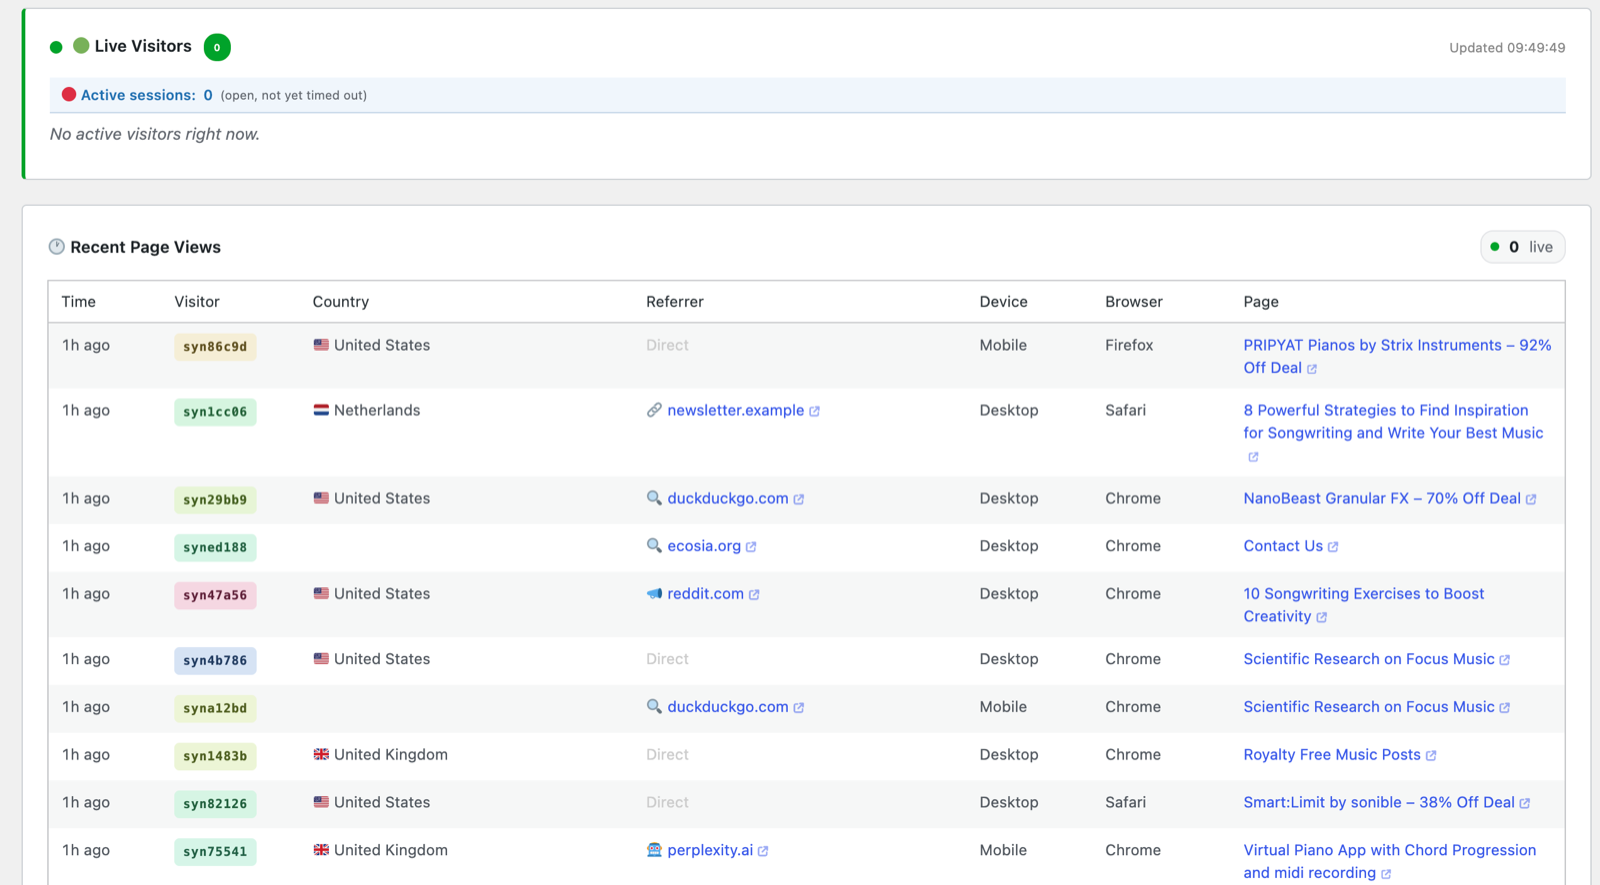Open duckduckgo.com referrer for visitor syn29bb9
Viewport: 1600px width, 885px height.
pyautogui.click(x=727, y=498)
